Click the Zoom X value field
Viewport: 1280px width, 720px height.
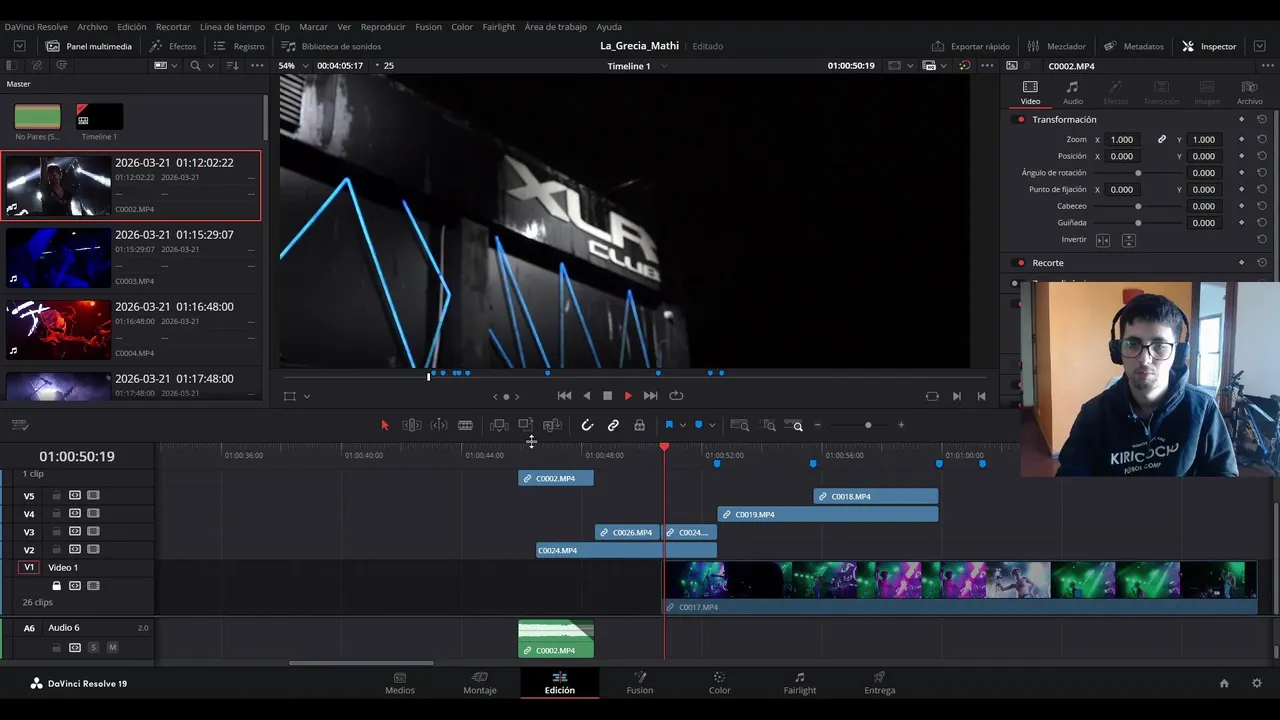pyautogui.click(x=1122, y=140)
